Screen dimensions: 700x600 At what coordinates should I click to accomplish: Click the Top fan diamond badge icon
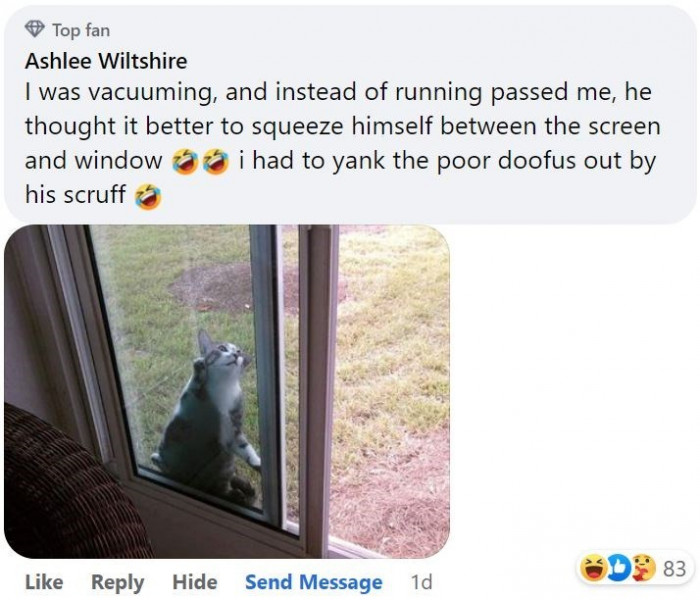[34, 29]
